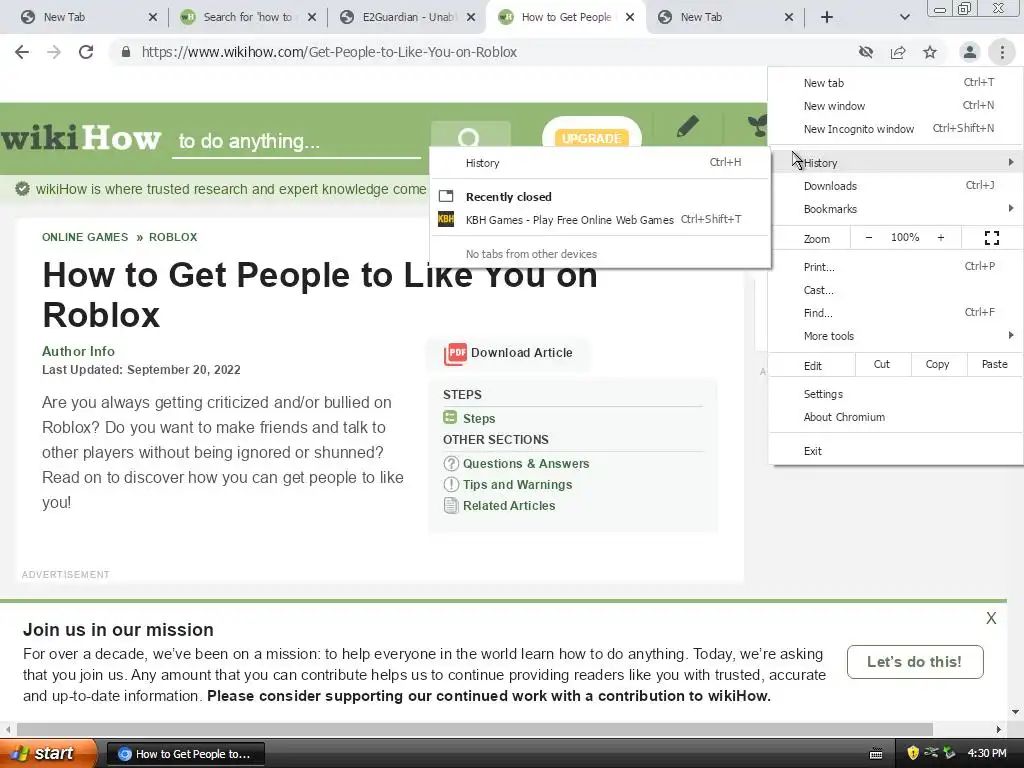Open Chromium Settings
The height and width of the screenshot is (768, 1024).
click(x=895, y=394)
